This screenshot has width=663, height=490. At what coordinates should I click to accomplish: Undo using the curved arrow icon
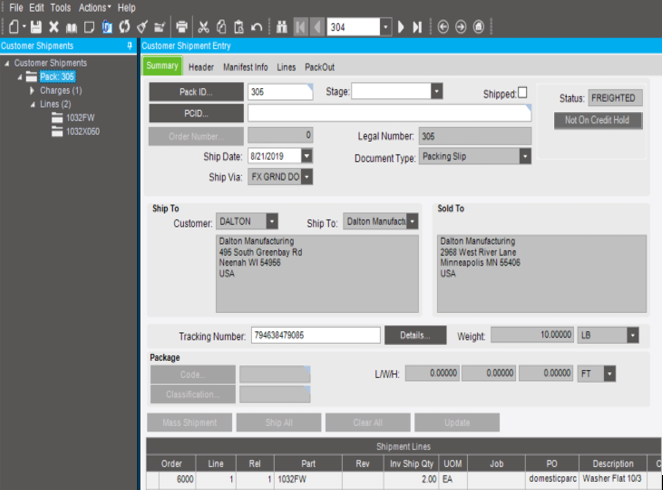pos(257,27)
